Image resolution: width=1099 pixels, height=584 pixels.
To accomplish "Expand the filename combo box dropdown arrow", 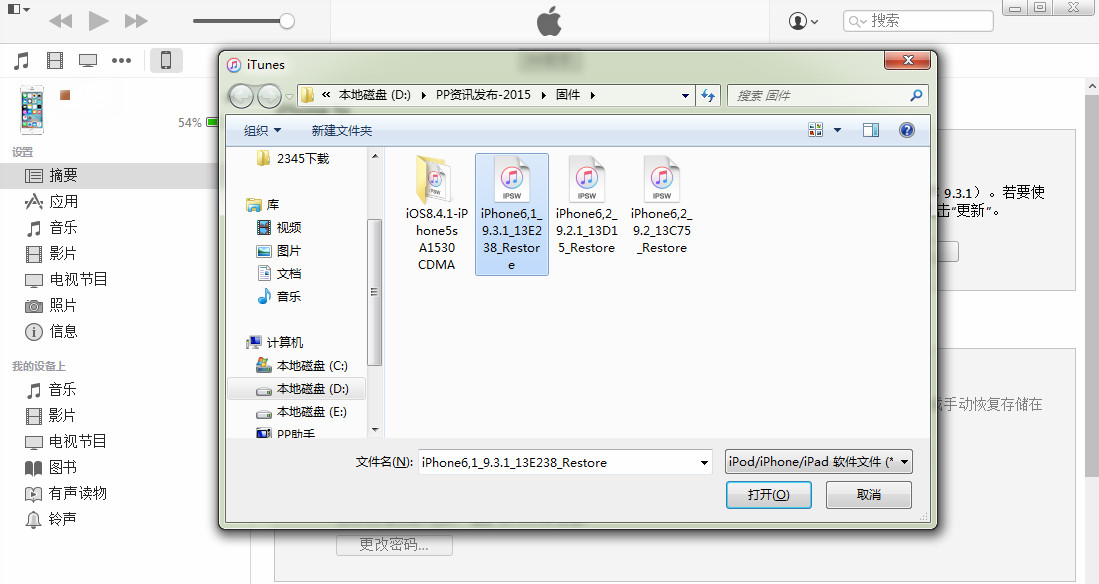I will [x=704, y=462].
